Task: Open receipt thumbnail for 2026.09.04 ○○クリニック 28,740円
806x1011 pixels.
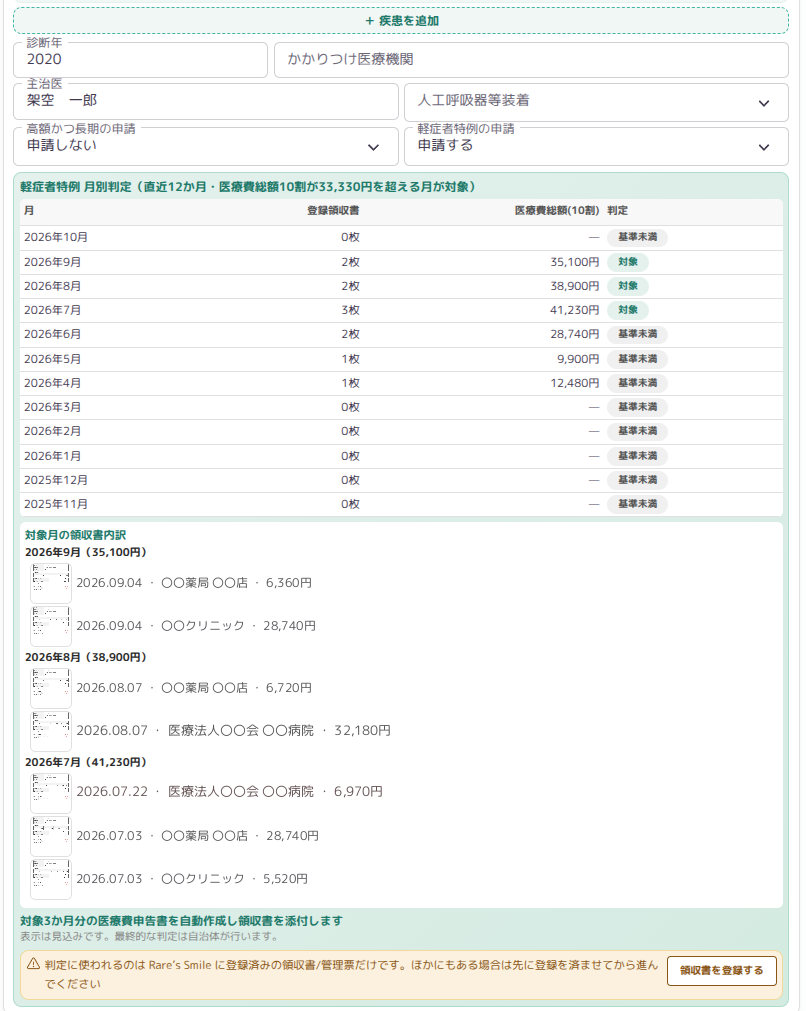Action: (51, 626)
